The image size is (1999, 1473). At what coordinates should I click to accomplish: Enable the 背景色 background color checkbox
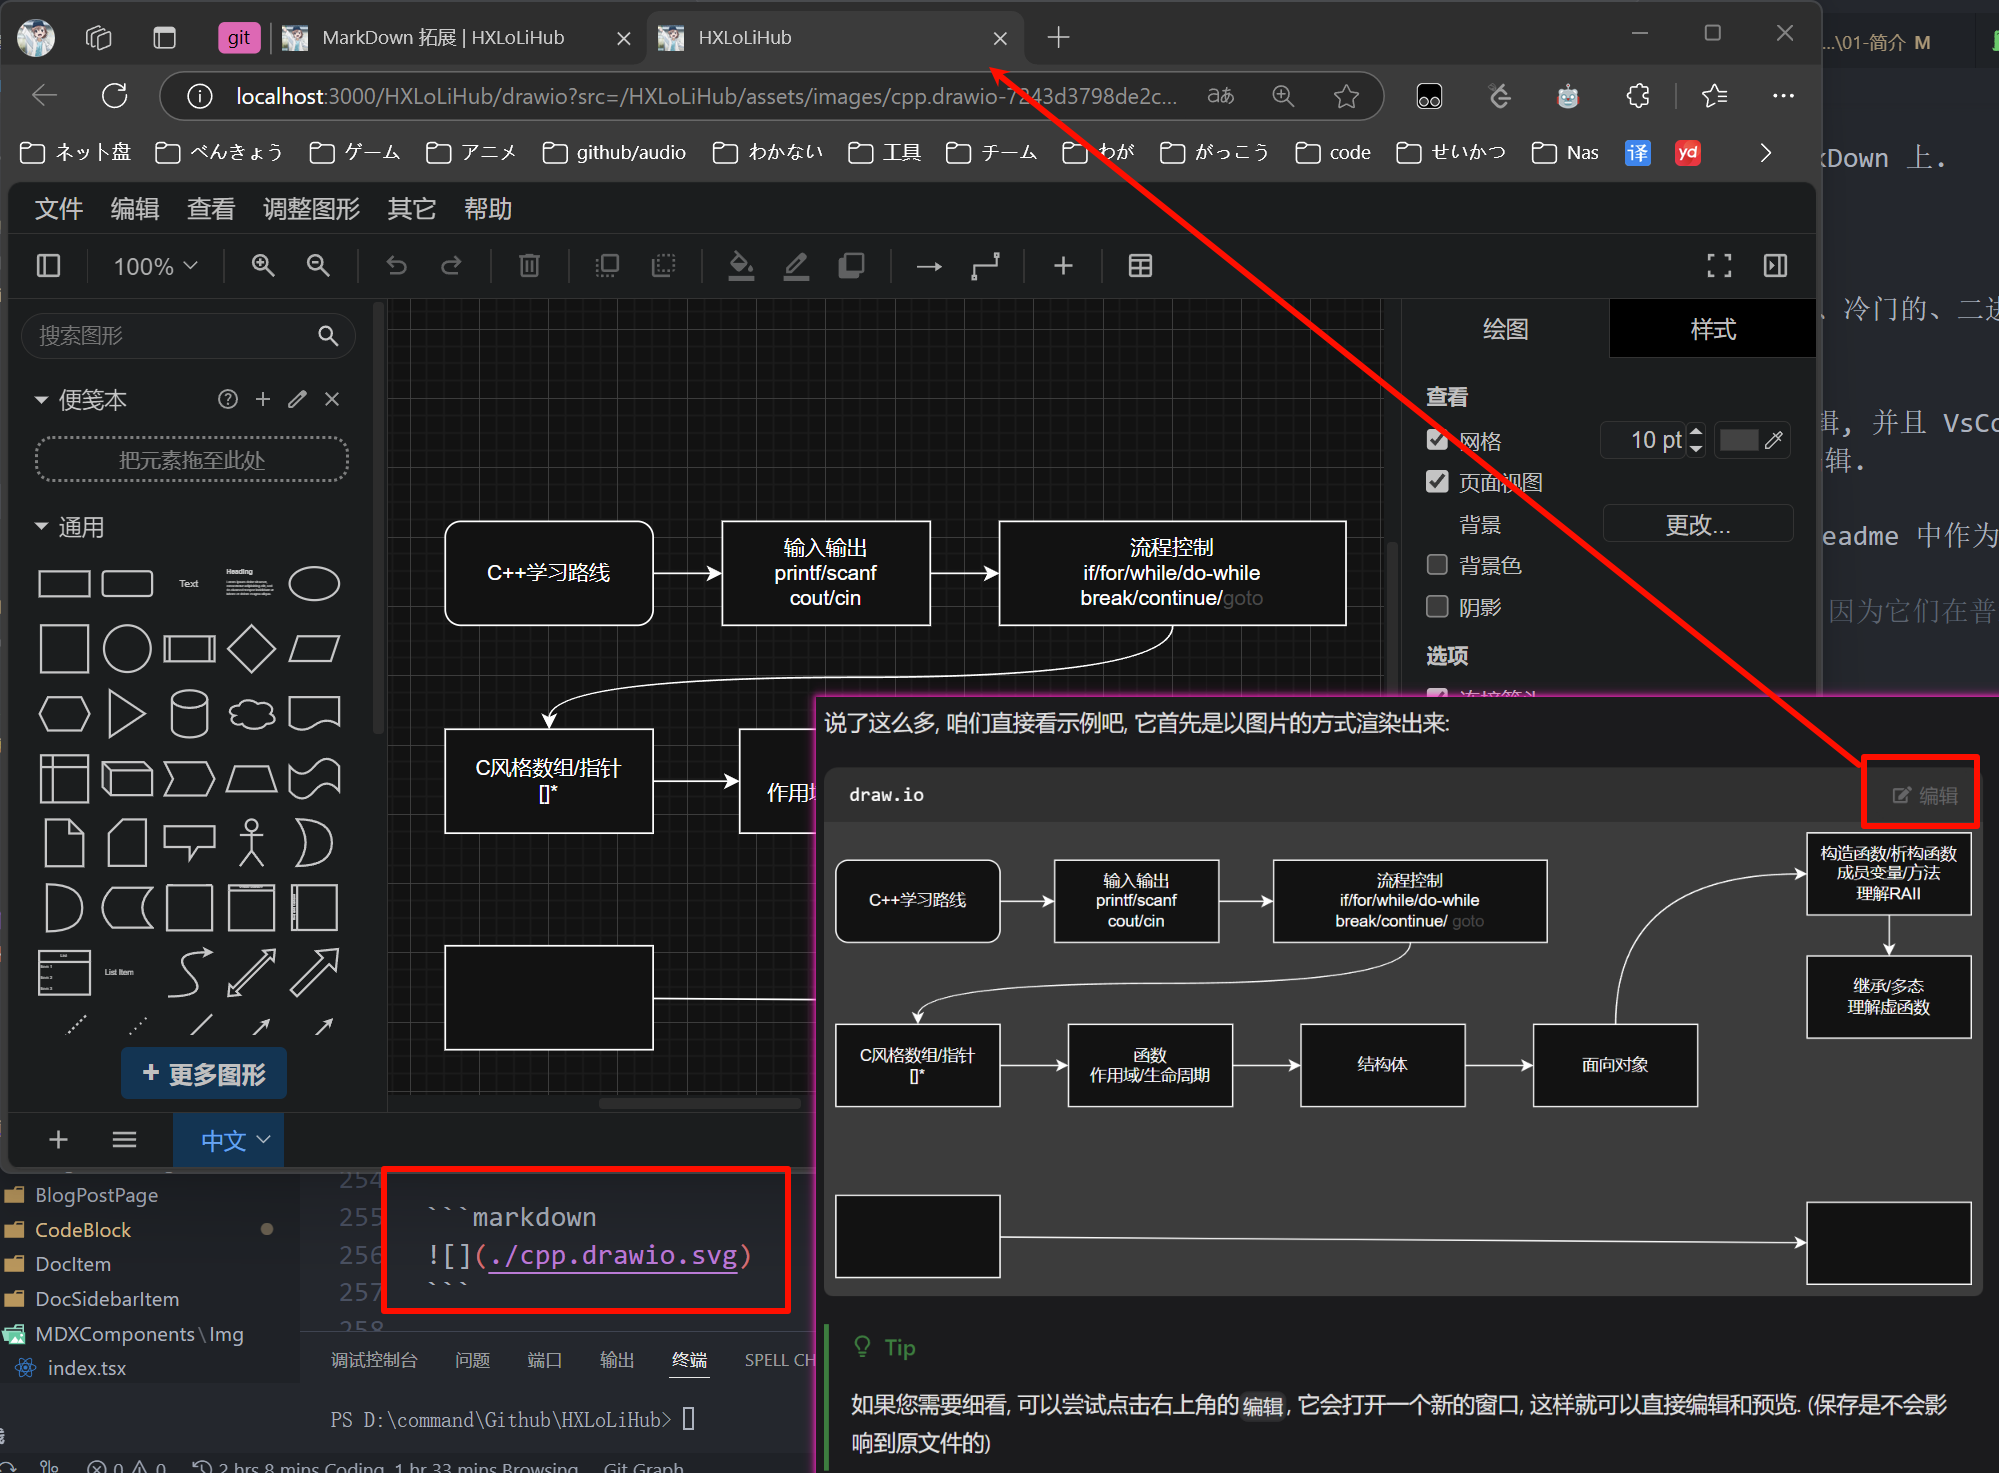(1437, 565)
